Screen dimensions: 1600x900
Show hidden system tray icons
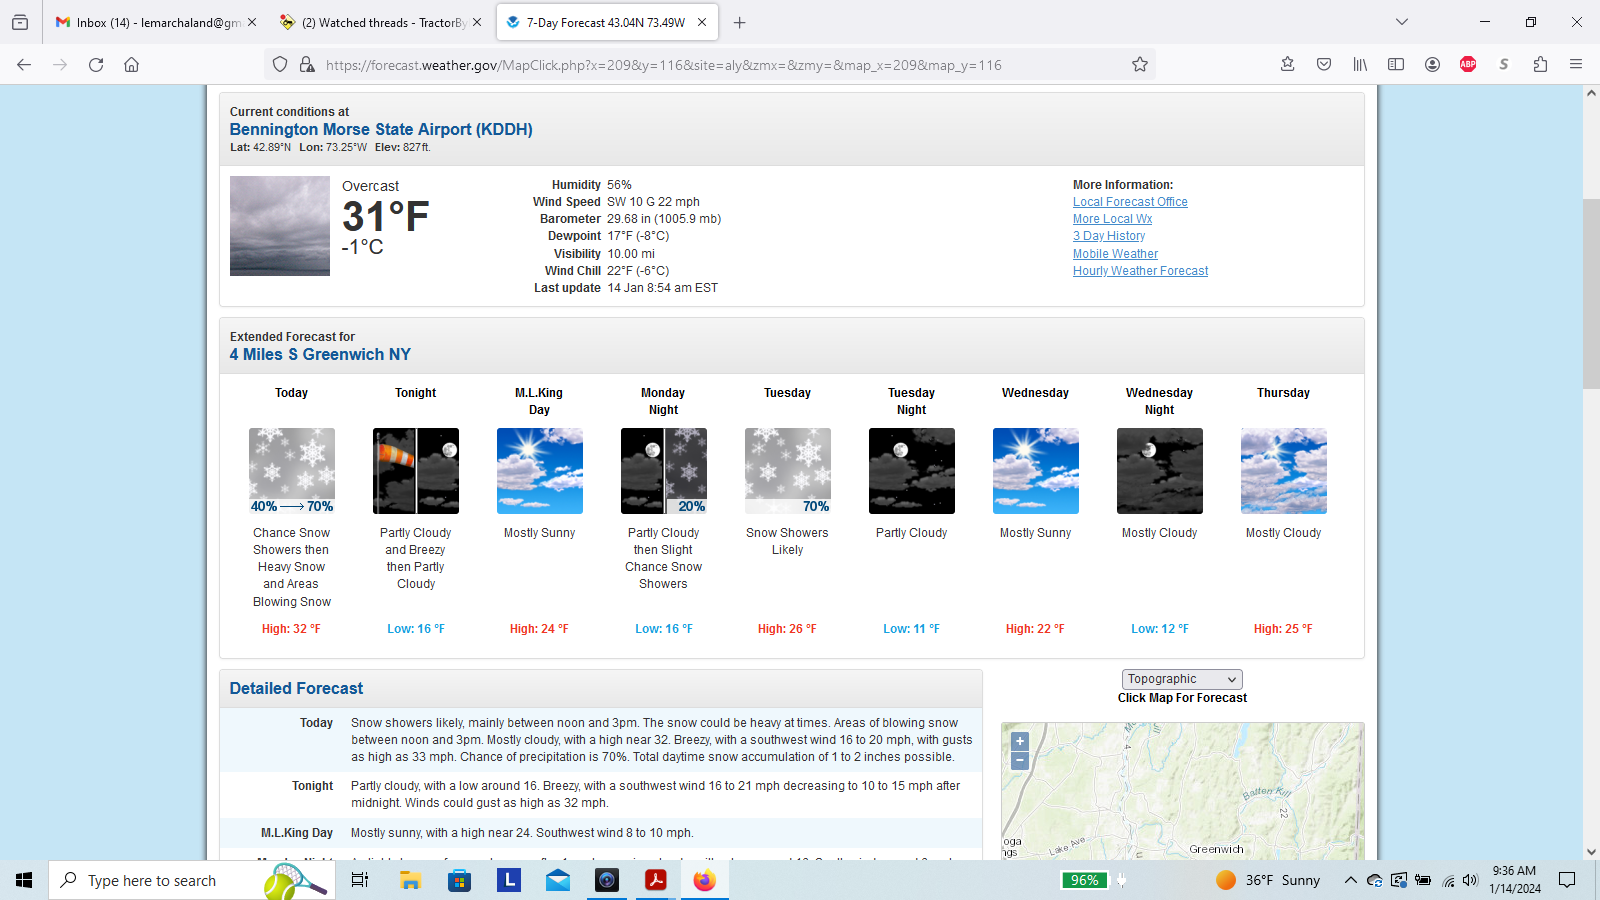click(1350, 880)
